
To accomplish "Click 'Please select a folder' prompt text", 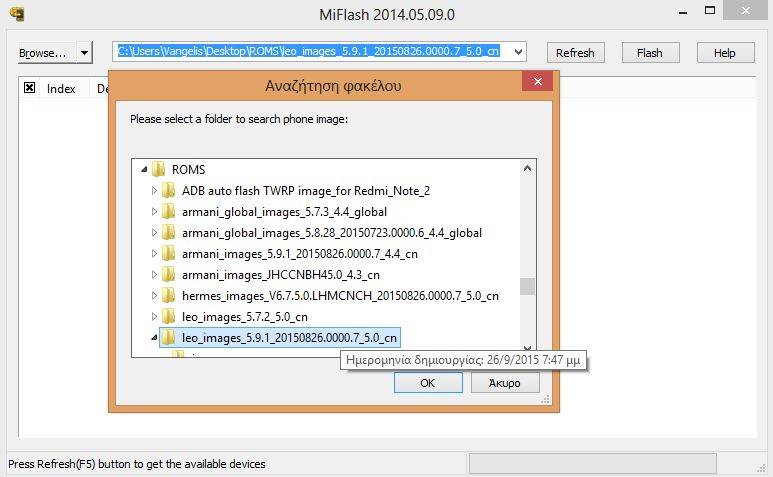I will (239, 119).
